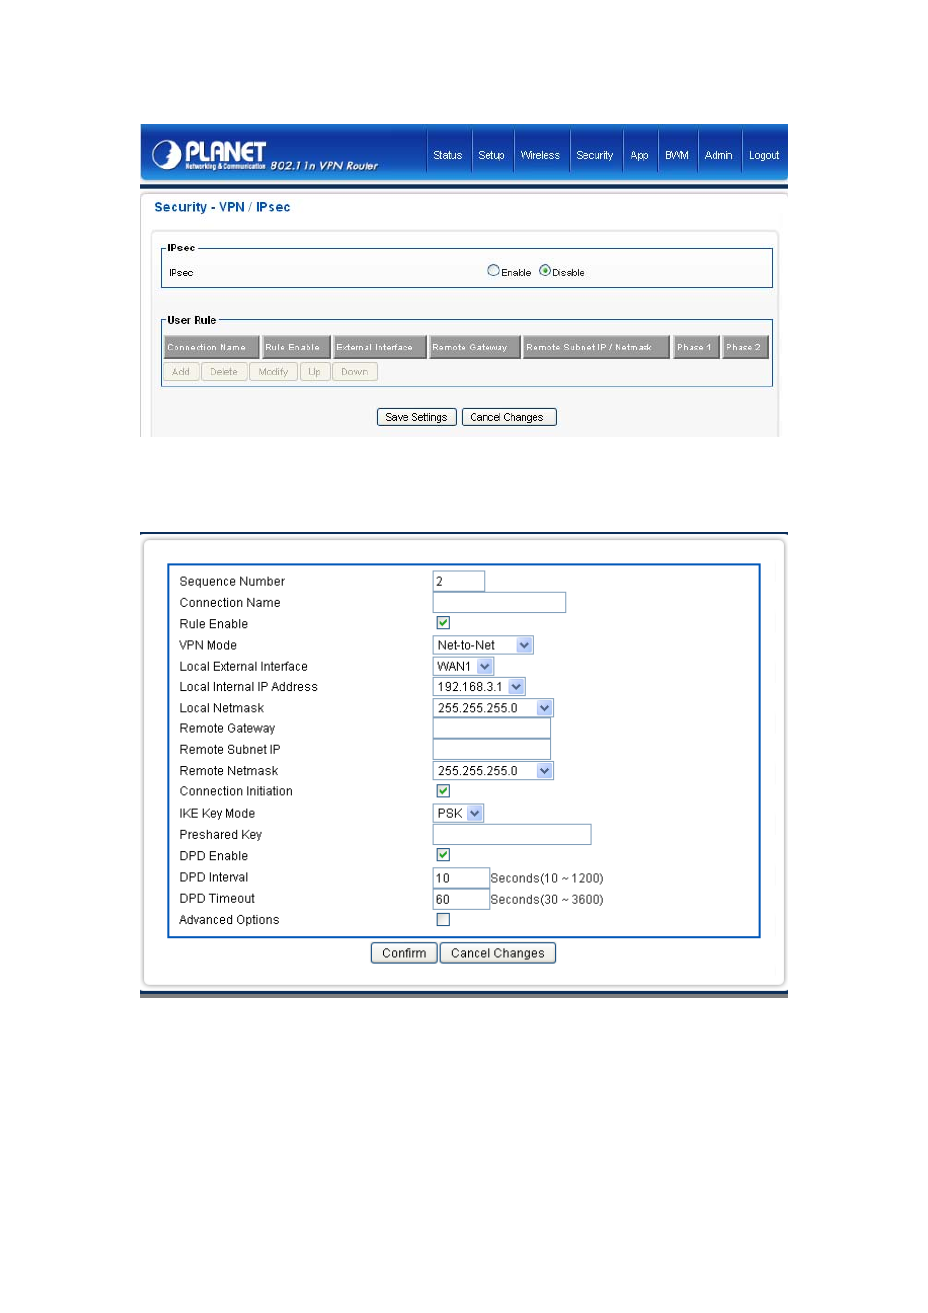Toggle the DPD Enable checkbox
The height and width of the screenshot is (1313, 928).
point(443,855)
